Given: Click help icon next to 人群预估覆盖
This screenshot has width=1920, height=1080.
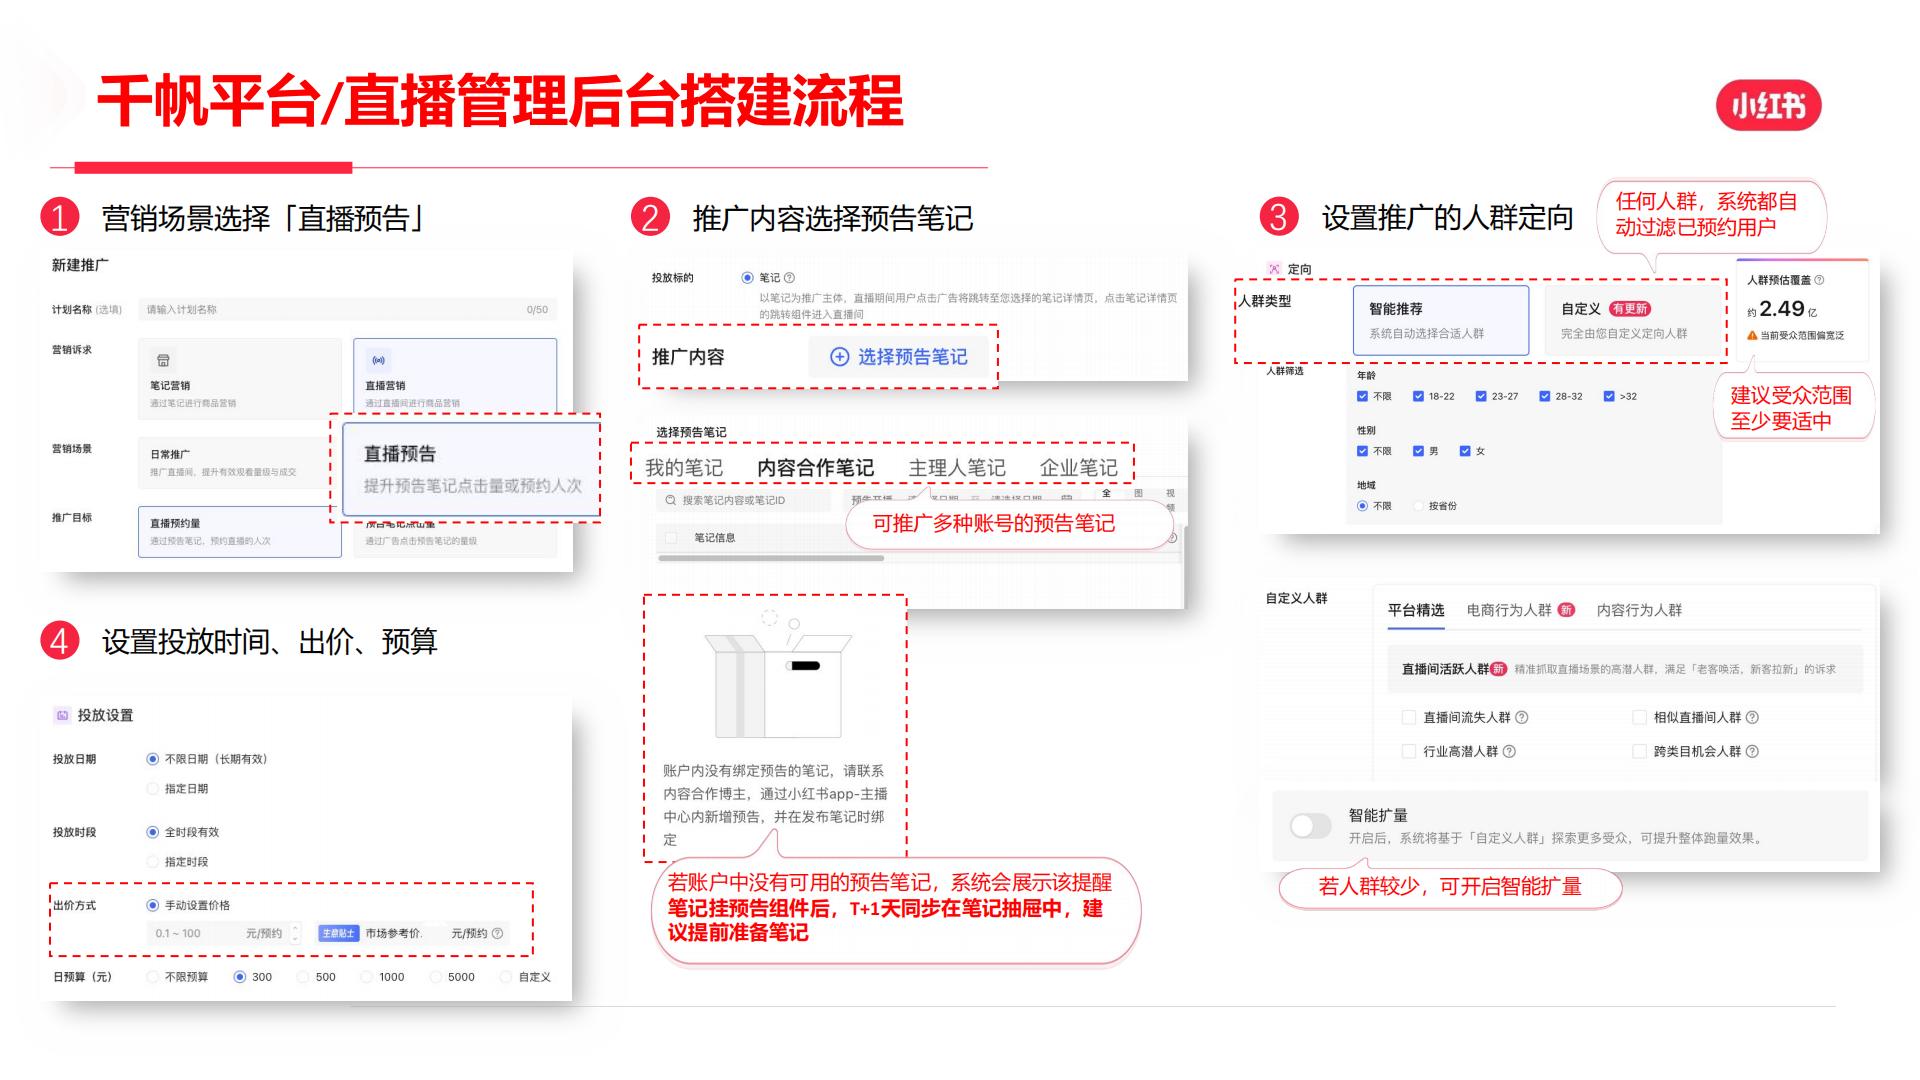Looking at the screenshot, I should click(1819, 280).
